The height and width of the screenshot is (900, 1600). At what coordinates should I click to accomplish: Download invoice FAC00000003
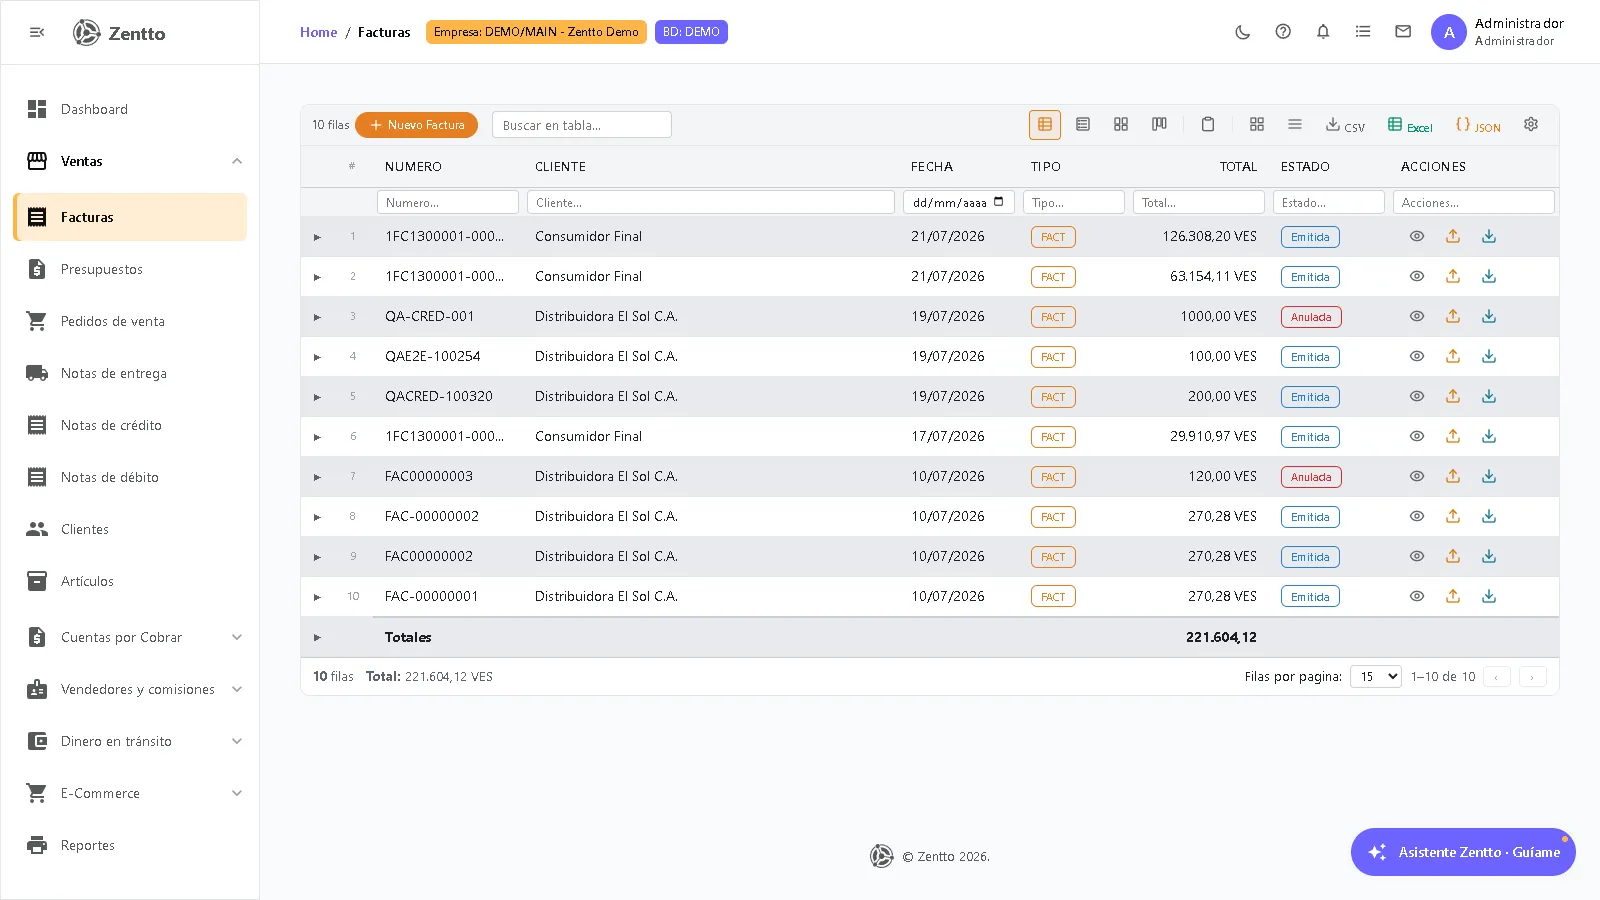1489,476
